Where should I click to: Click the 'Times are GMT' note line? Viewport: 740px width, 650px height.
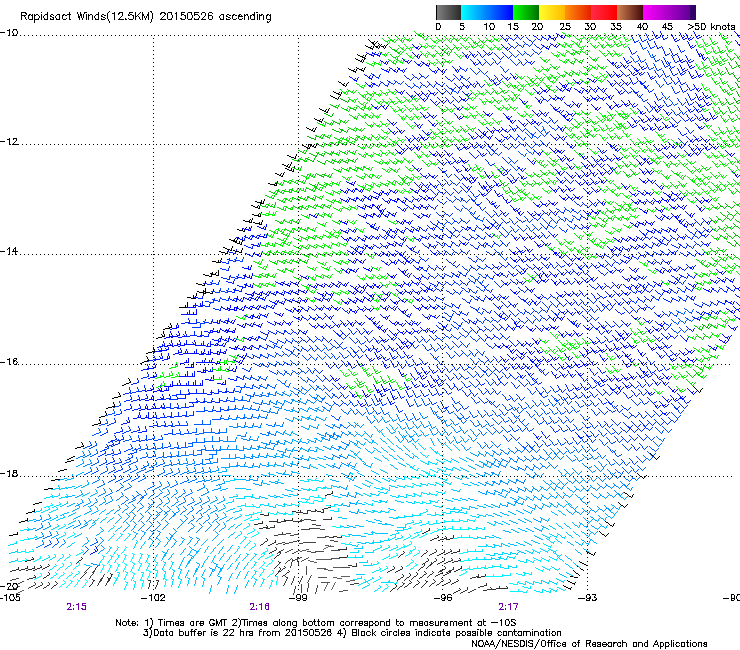(x=316, y=623)
